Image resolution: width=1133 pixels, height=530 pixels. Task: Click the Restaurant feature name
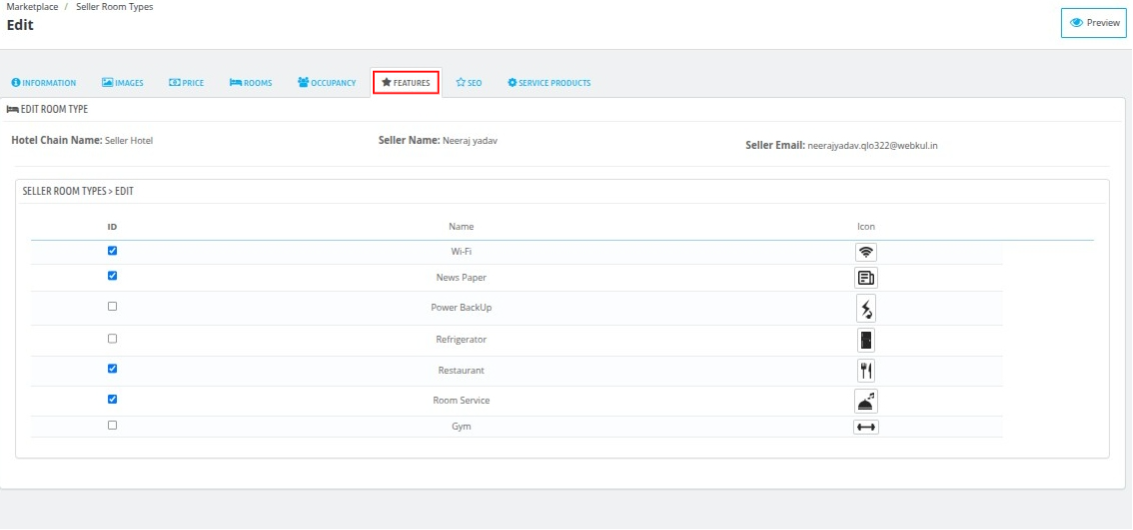pos(461,370)
